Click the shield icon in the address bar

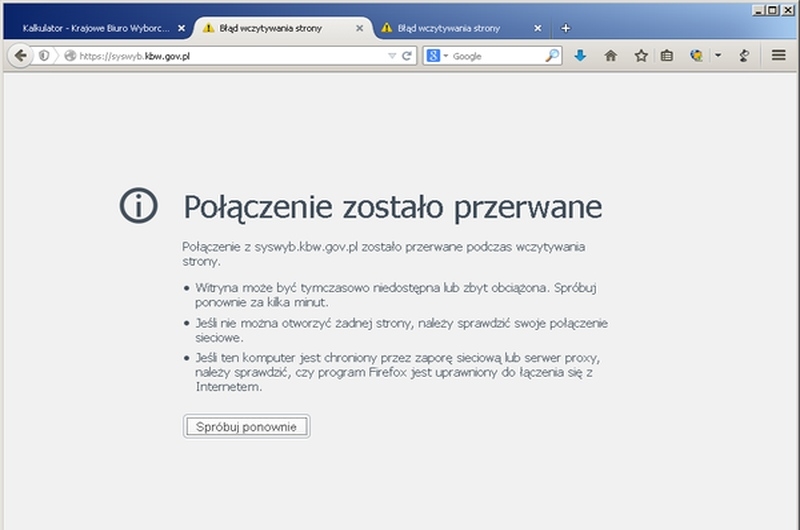pos(44,56)
